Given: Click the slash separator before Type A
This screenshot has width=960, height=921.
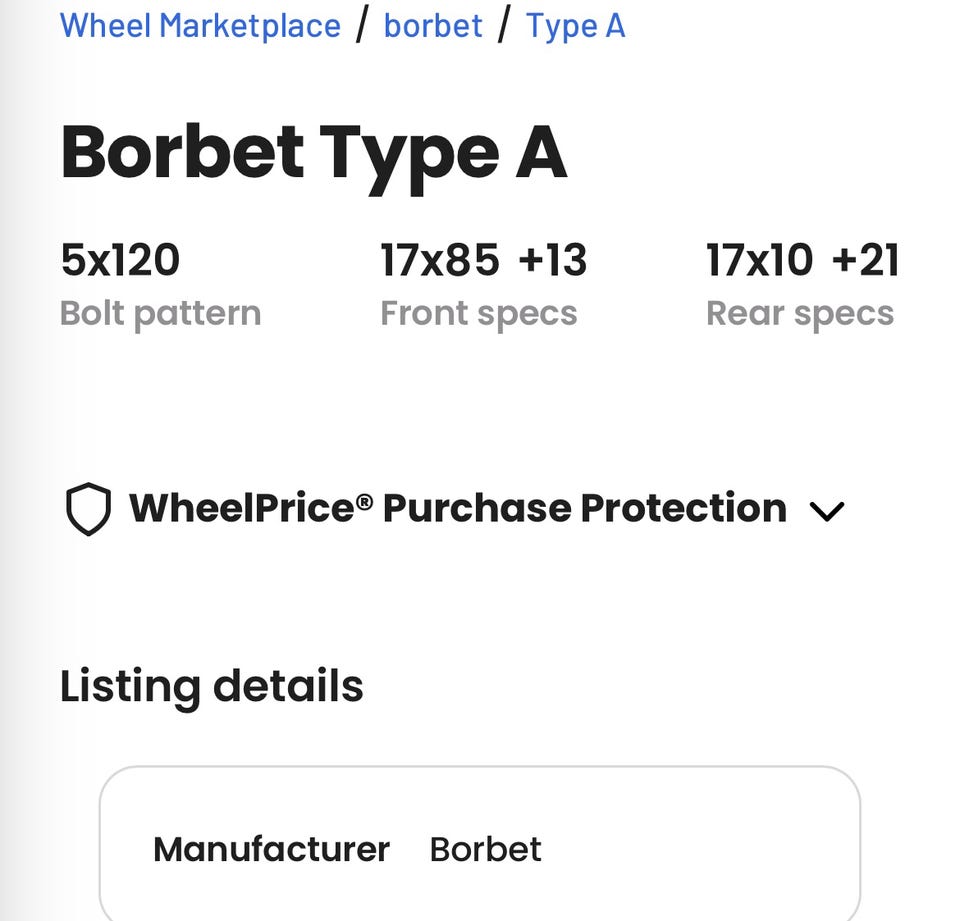Looking at the screenshot, I should click(x=504, y=25).
